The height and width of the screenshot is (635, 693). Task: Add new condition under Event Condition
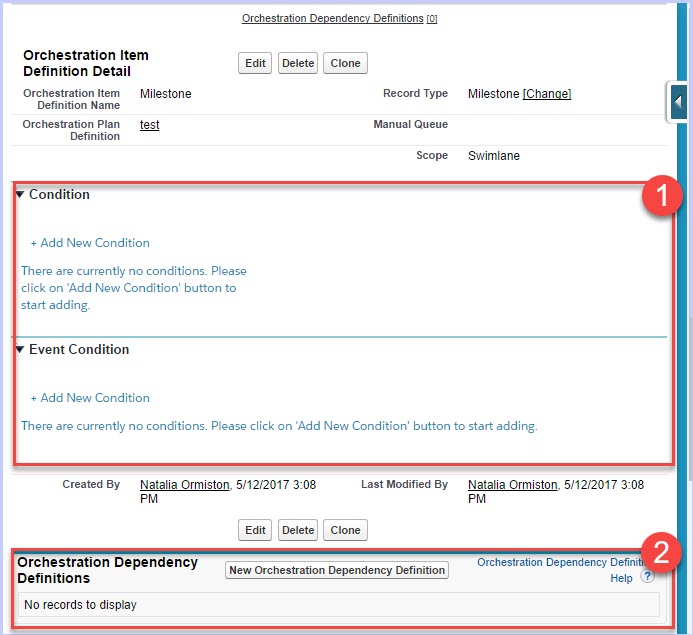[90, 398]
